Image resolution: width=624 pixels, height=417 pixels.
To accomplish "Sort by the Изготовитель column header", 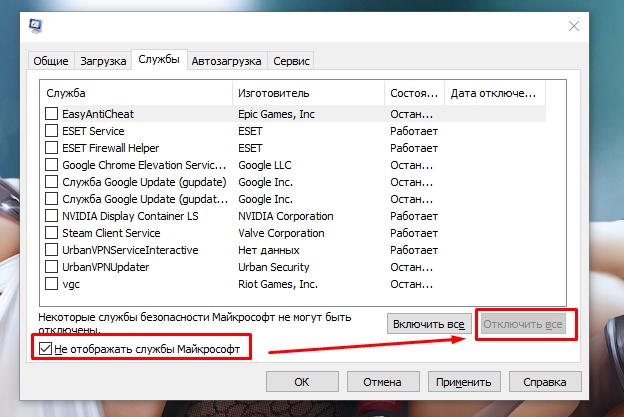I will (x=308, y=93).
